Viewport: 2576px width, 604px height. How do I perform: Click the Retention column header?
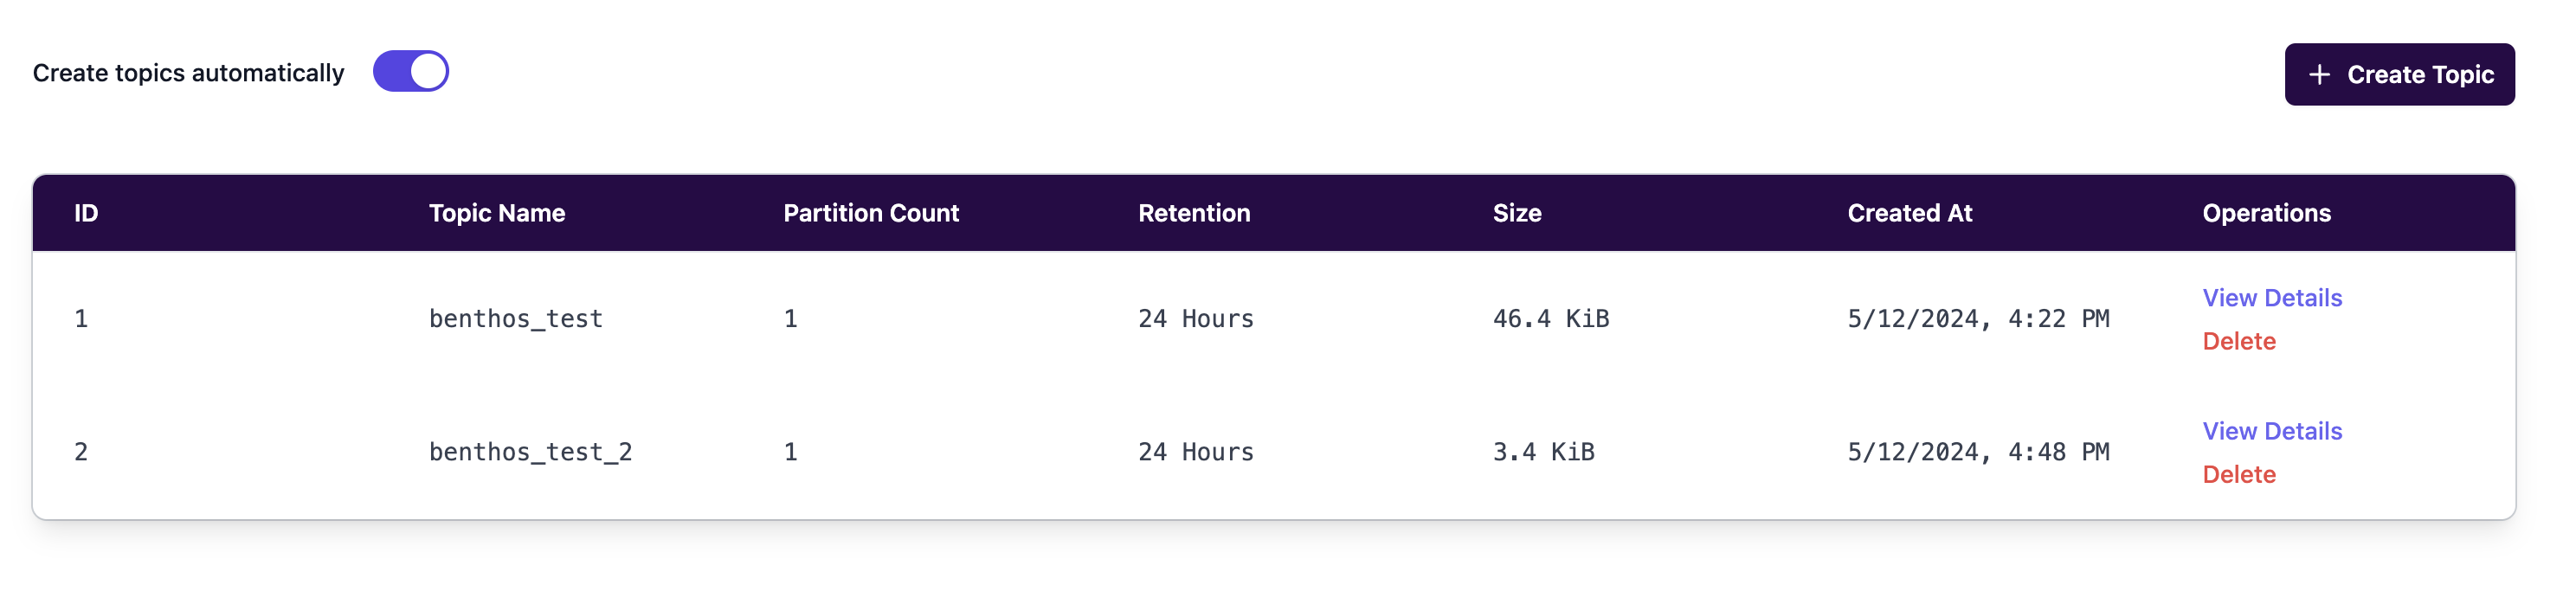pyautogui.click(x=1193, y=213)
